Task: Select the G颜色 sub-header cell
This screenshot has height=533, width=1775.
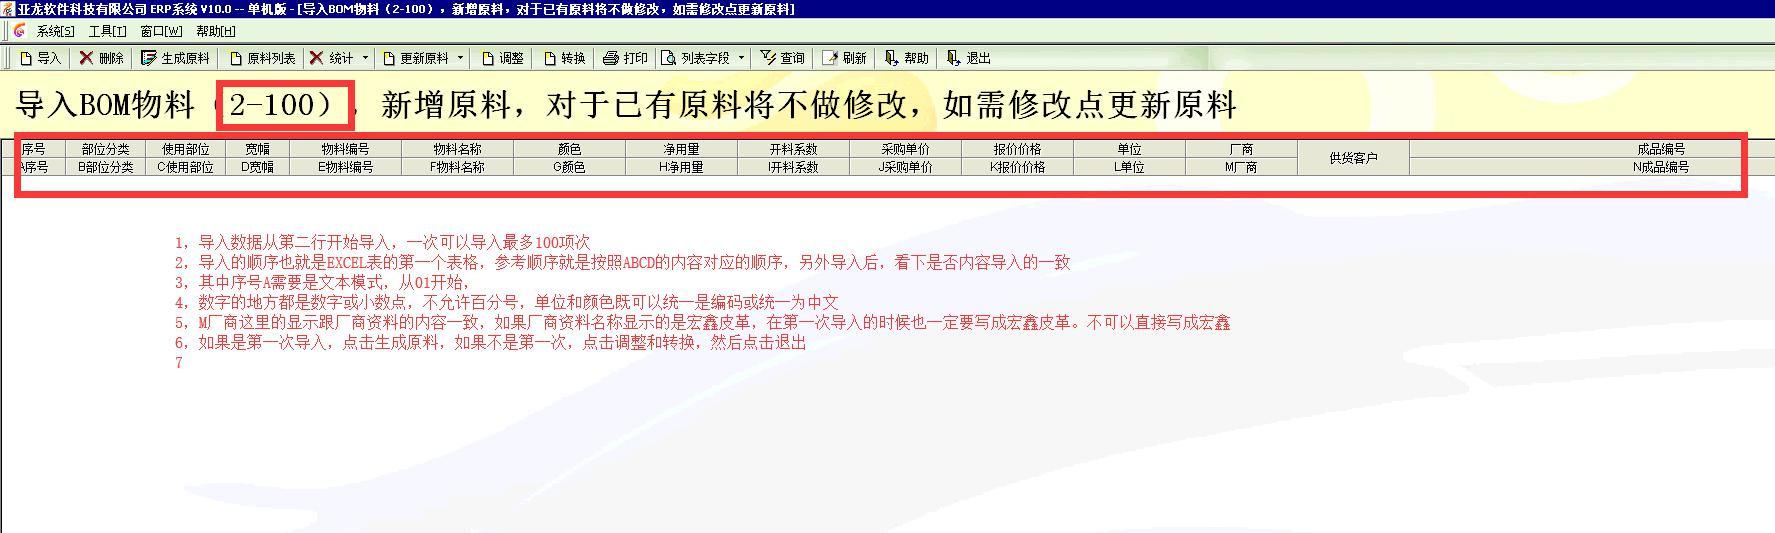Action: pos(569,167)
